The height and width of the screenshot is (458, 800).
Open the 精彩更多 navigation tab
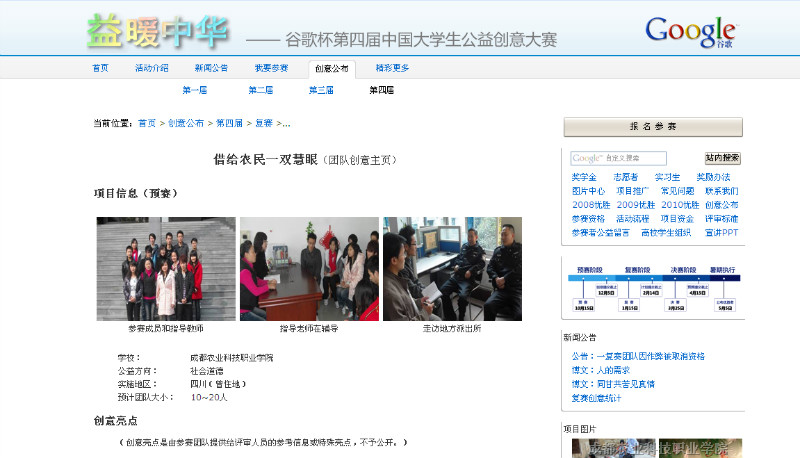(x=392, y=68)
